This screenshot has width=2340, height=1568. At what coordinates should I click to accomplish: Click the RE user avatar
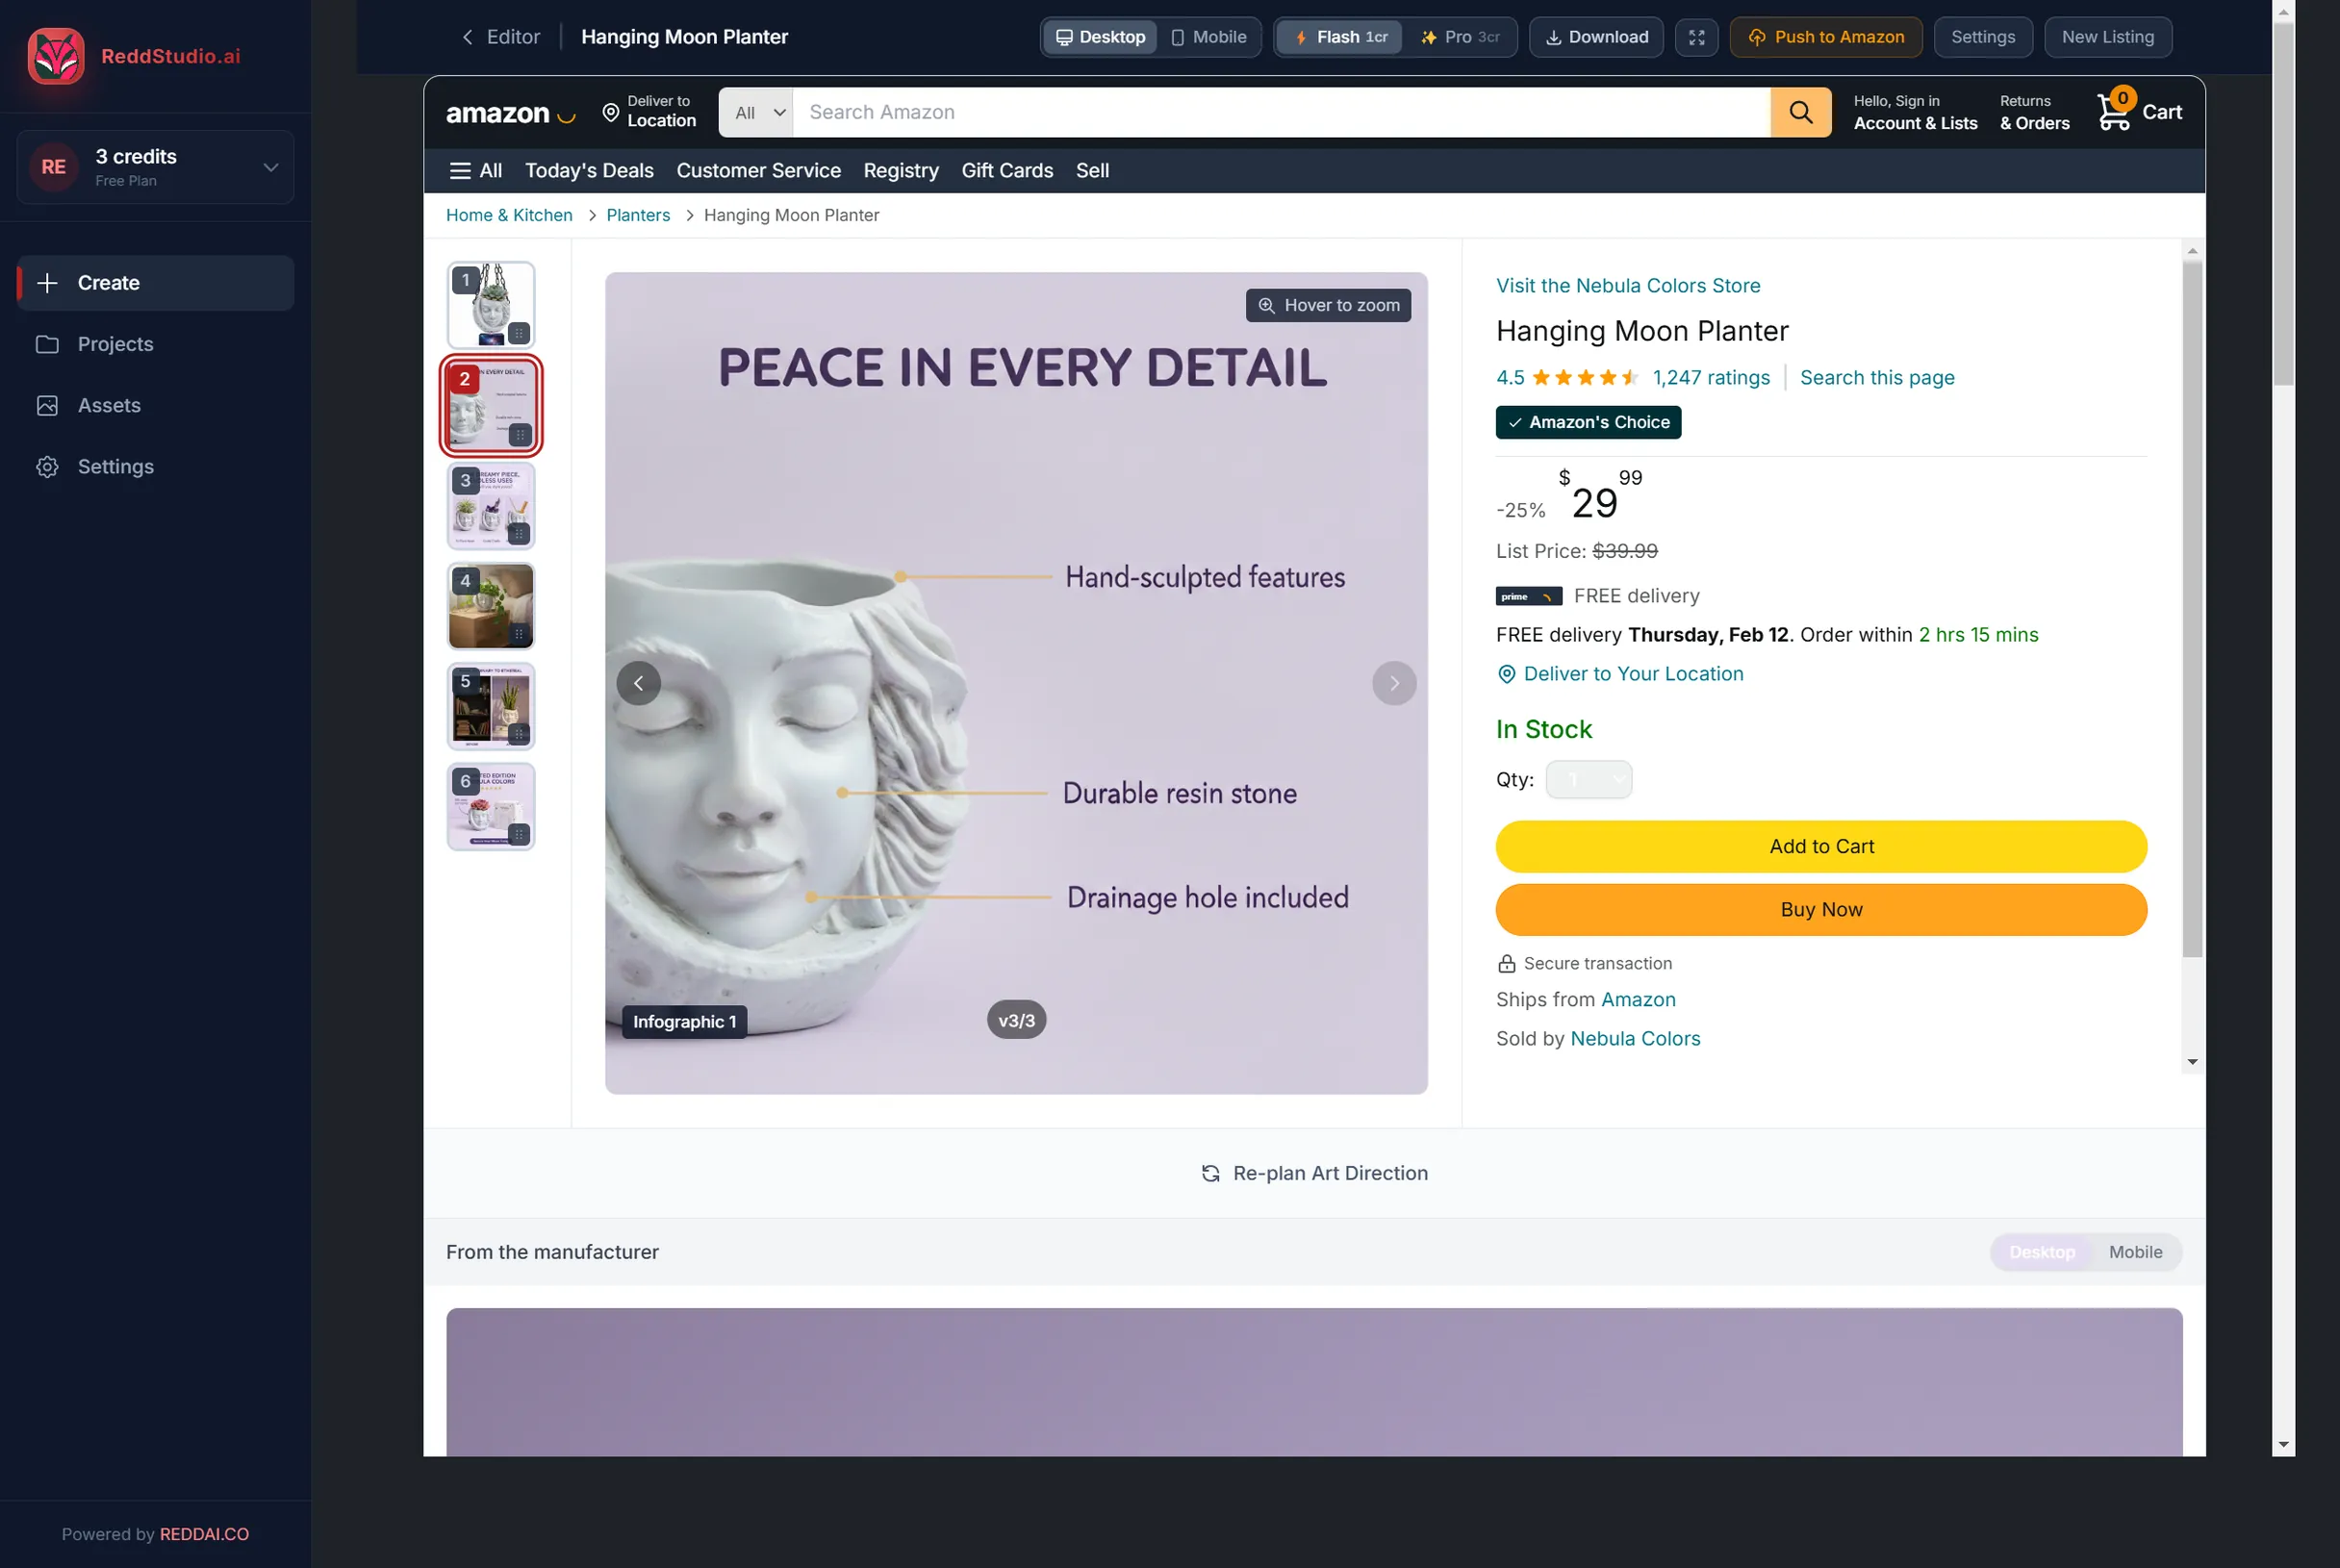tap(54, 167)
